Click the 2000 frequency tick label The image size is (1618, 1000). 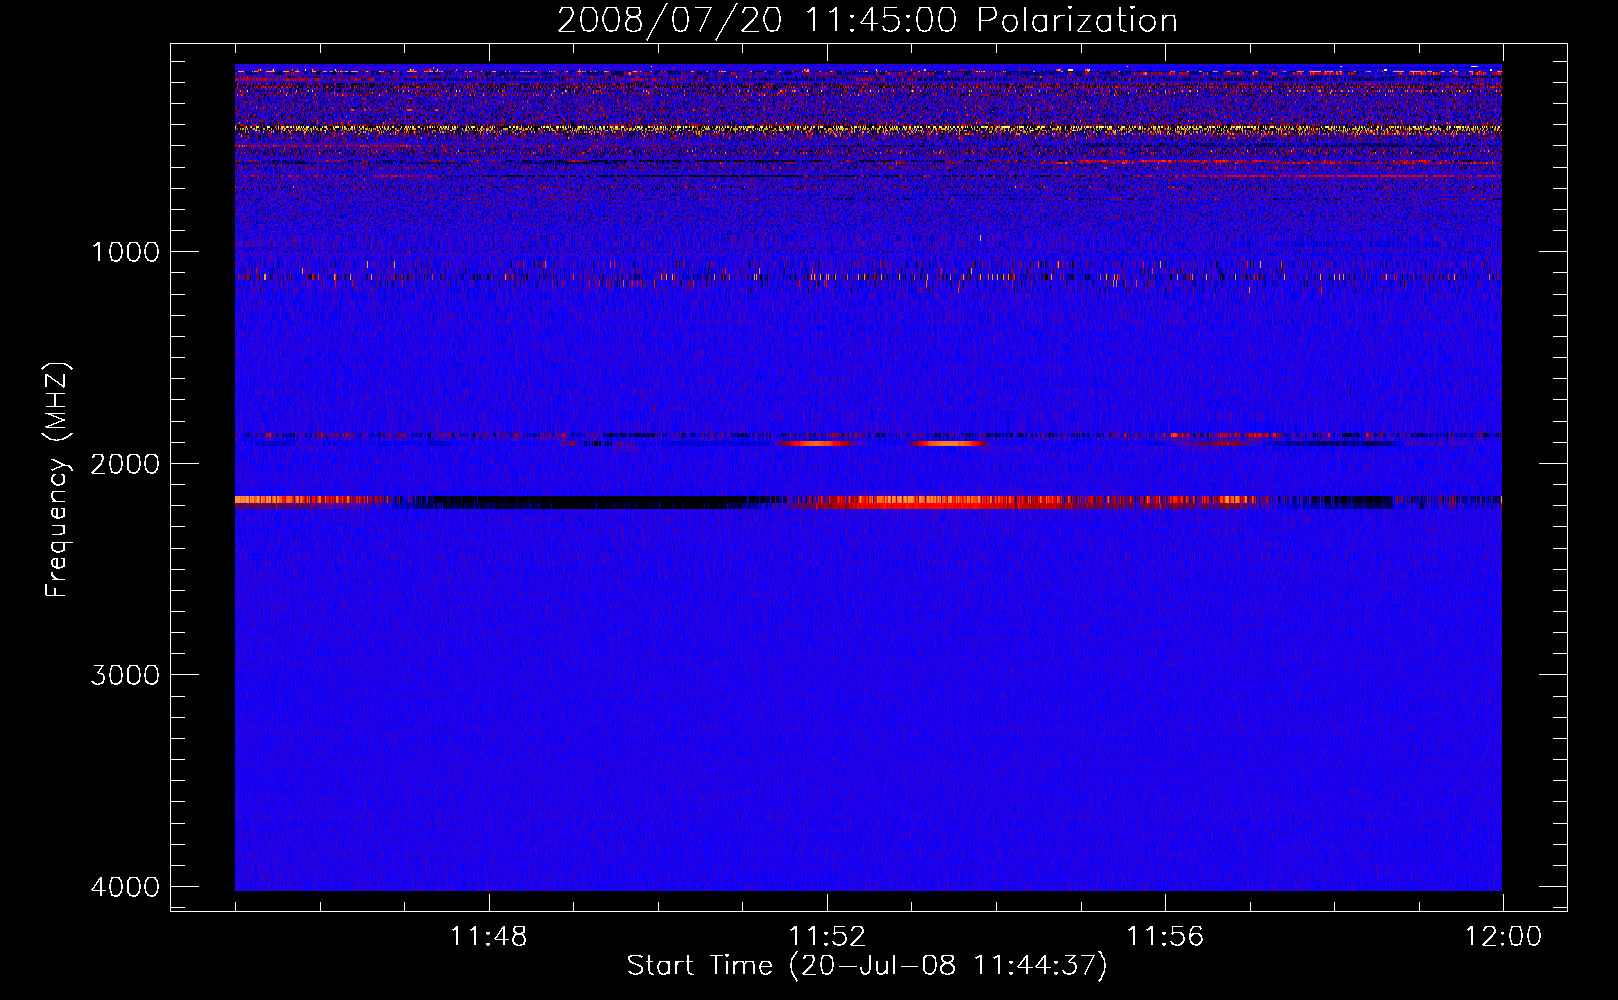(x=125, y=463)
